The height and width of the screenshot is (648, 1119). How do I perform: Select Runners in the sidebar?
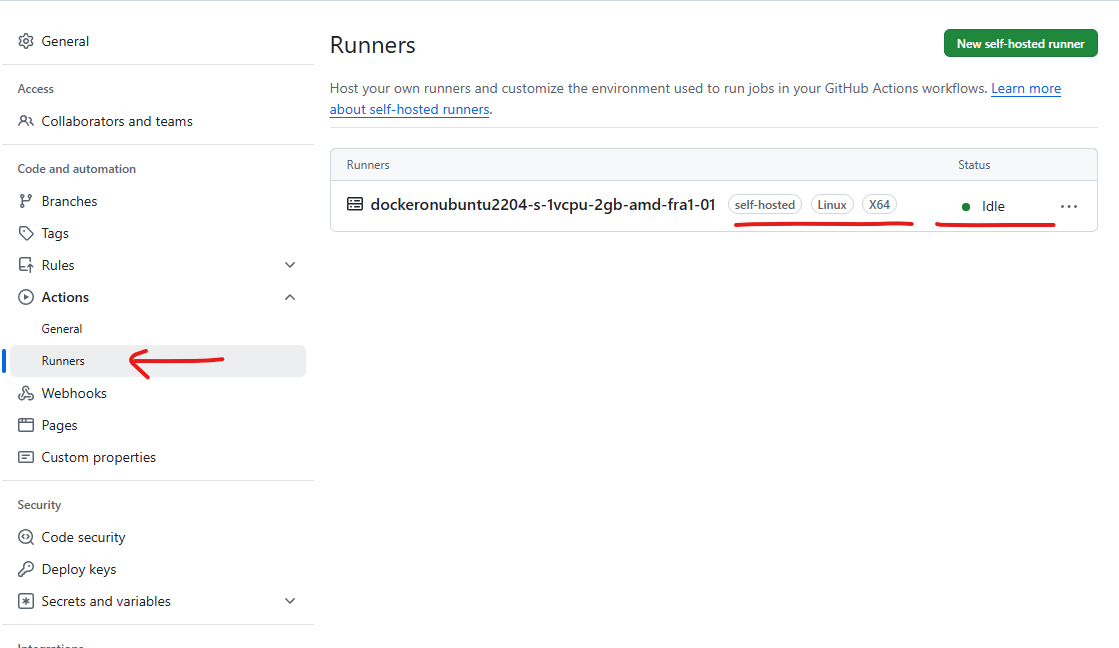point(63,360)
